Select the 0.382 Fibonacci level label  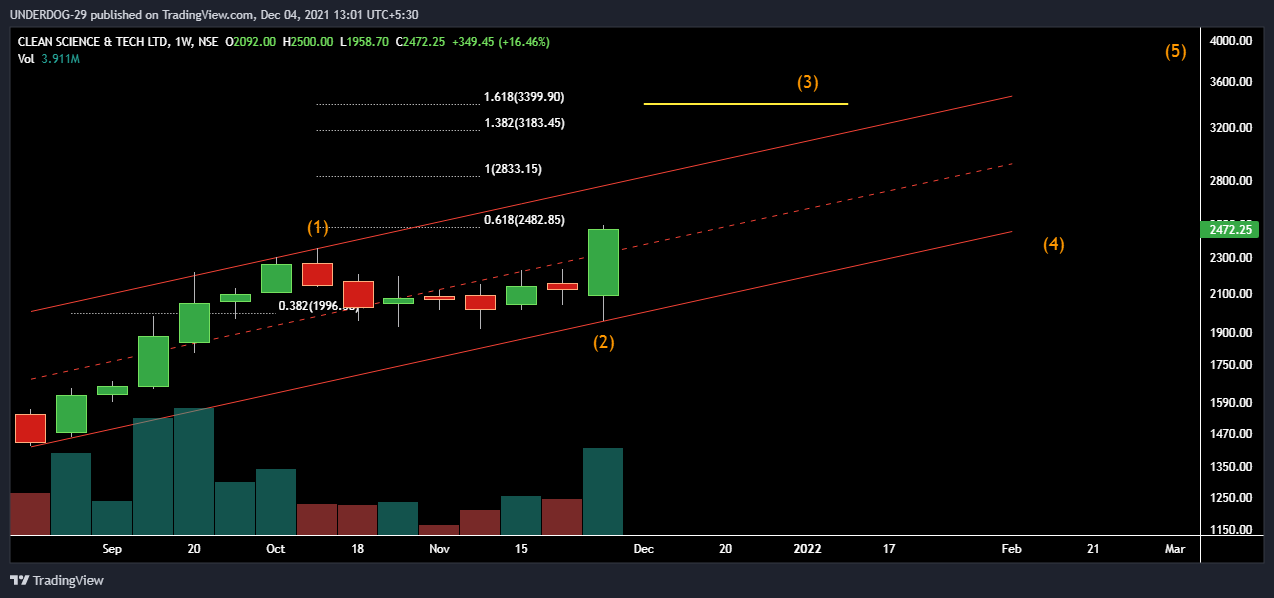click(x=318, y=306)
